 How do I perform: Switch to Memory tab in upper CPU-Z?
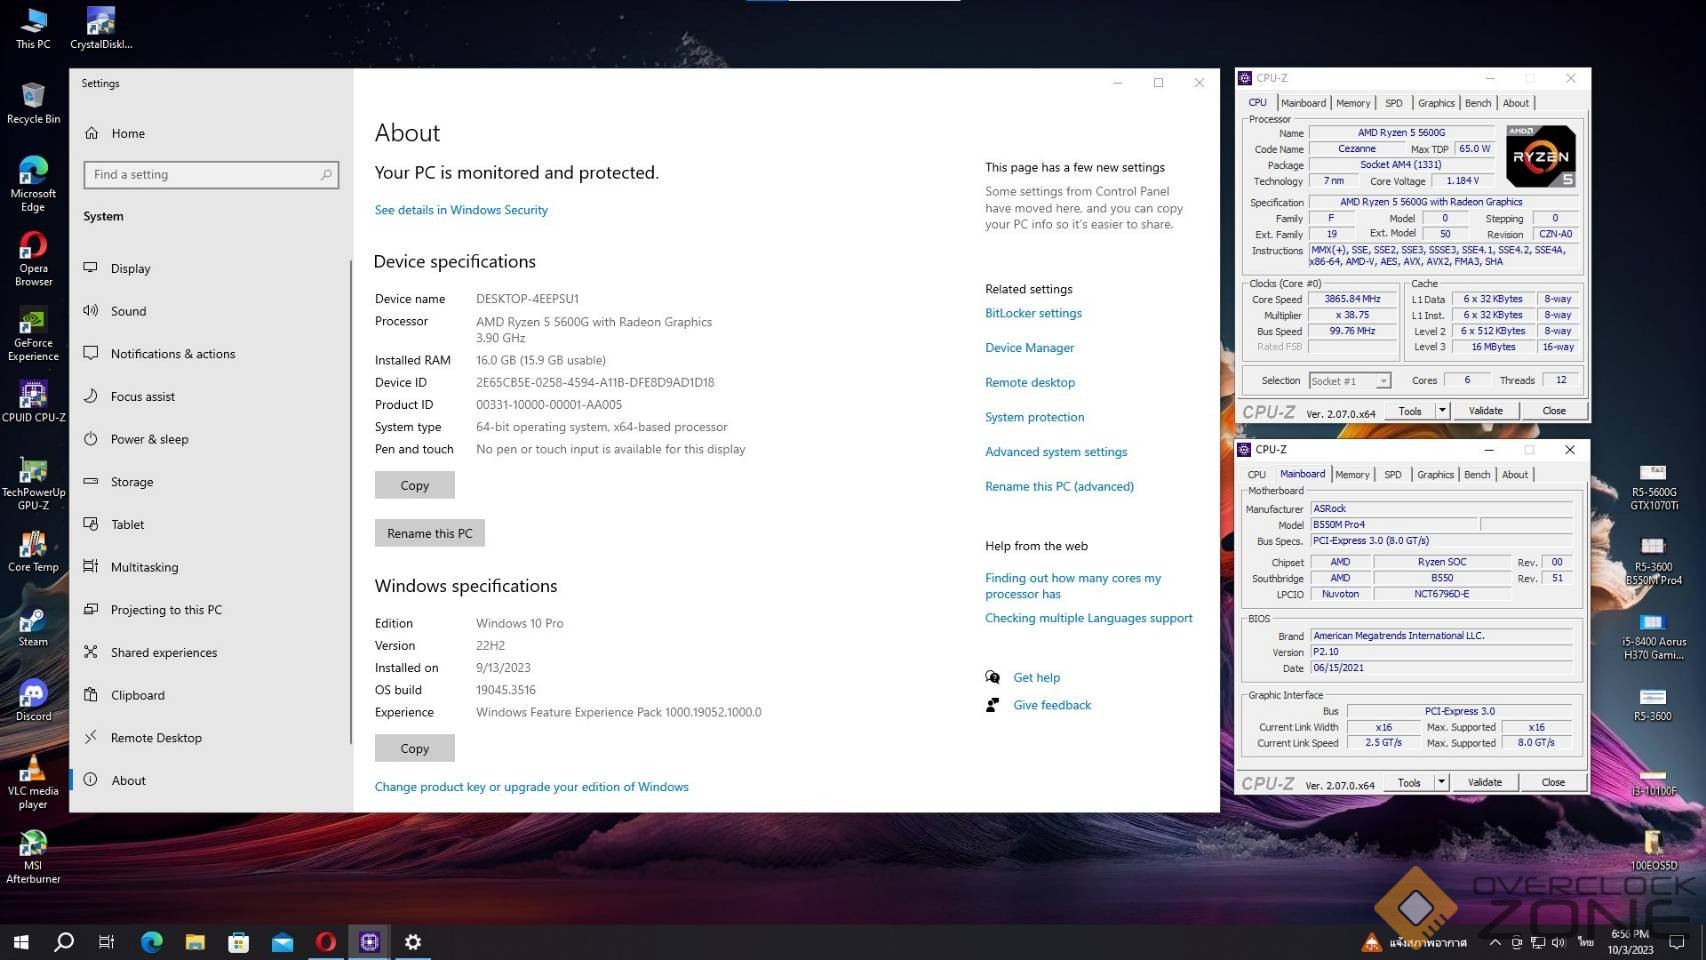(x=1353, y=103)
